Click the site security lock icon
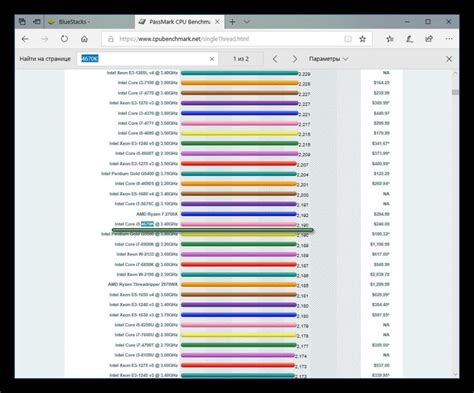 tap(111, 39)
